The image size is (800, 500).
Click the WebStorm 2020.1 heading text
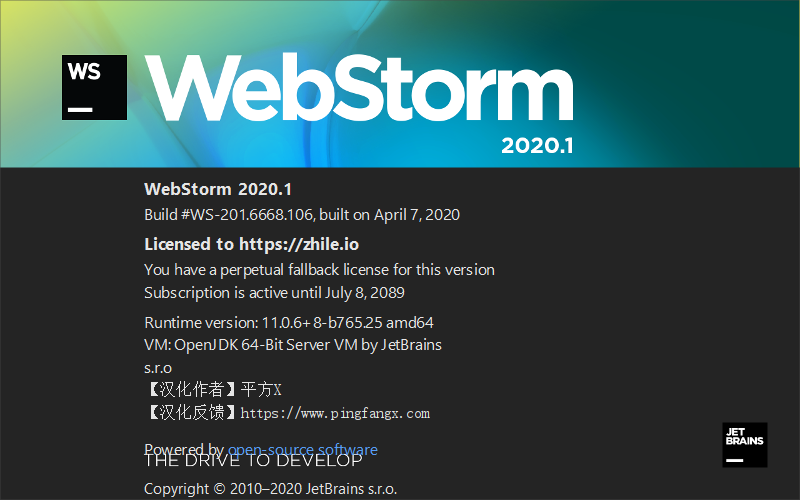point(218,189)
